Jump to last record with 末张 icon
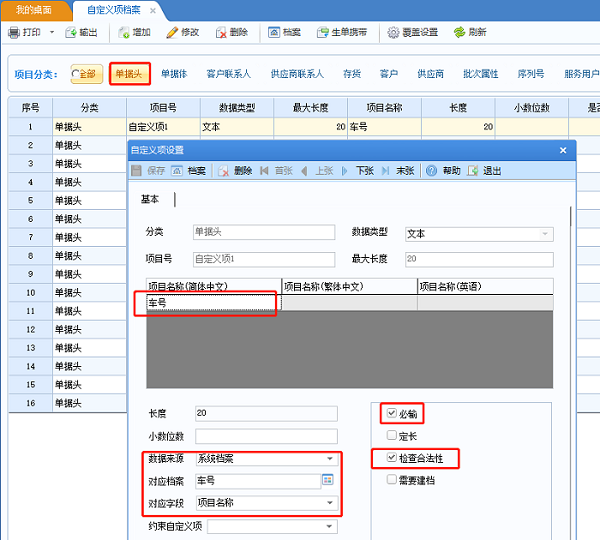The image size is (600, 540). (x=386, y=171)
